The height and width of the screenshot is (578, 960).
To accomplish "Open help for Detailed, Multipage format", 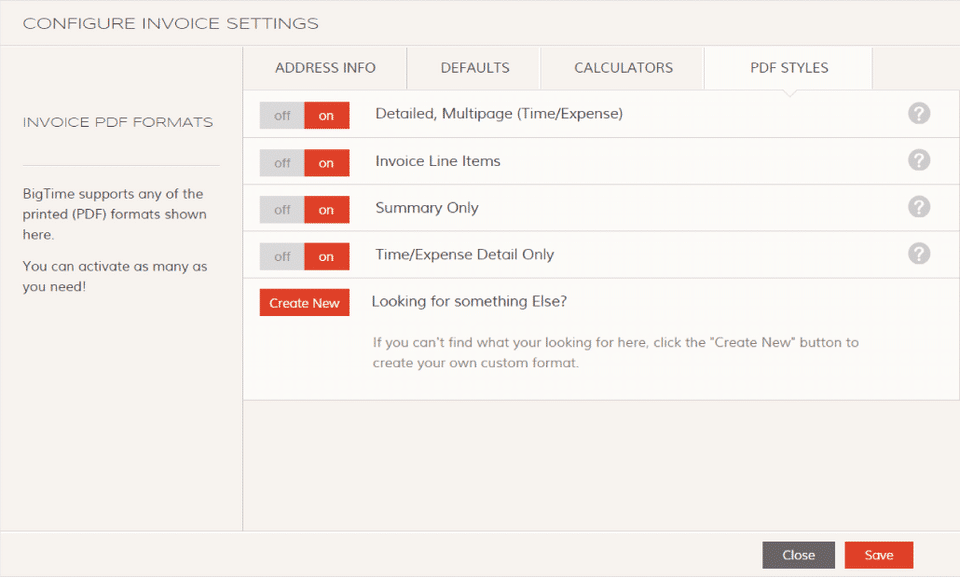I will point(918,113).
